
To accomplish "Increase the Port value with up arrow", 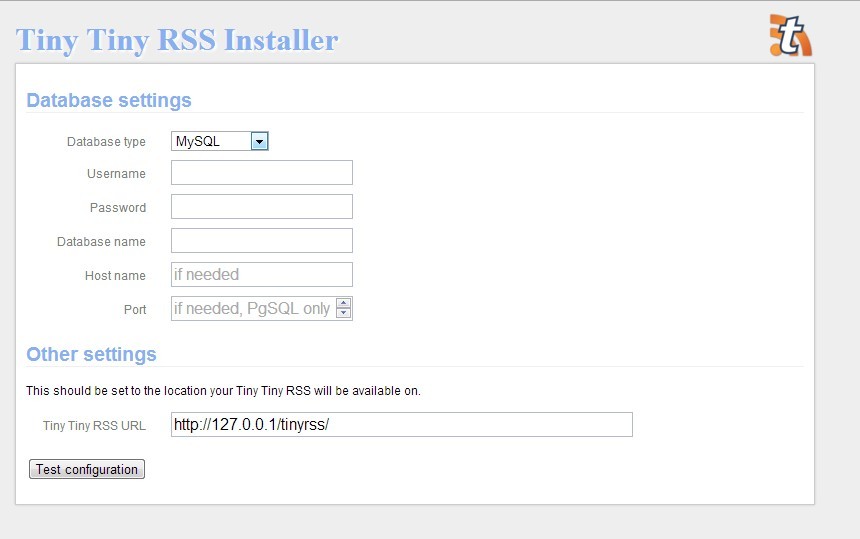I will pyautogui.click(x=343, y=303).
